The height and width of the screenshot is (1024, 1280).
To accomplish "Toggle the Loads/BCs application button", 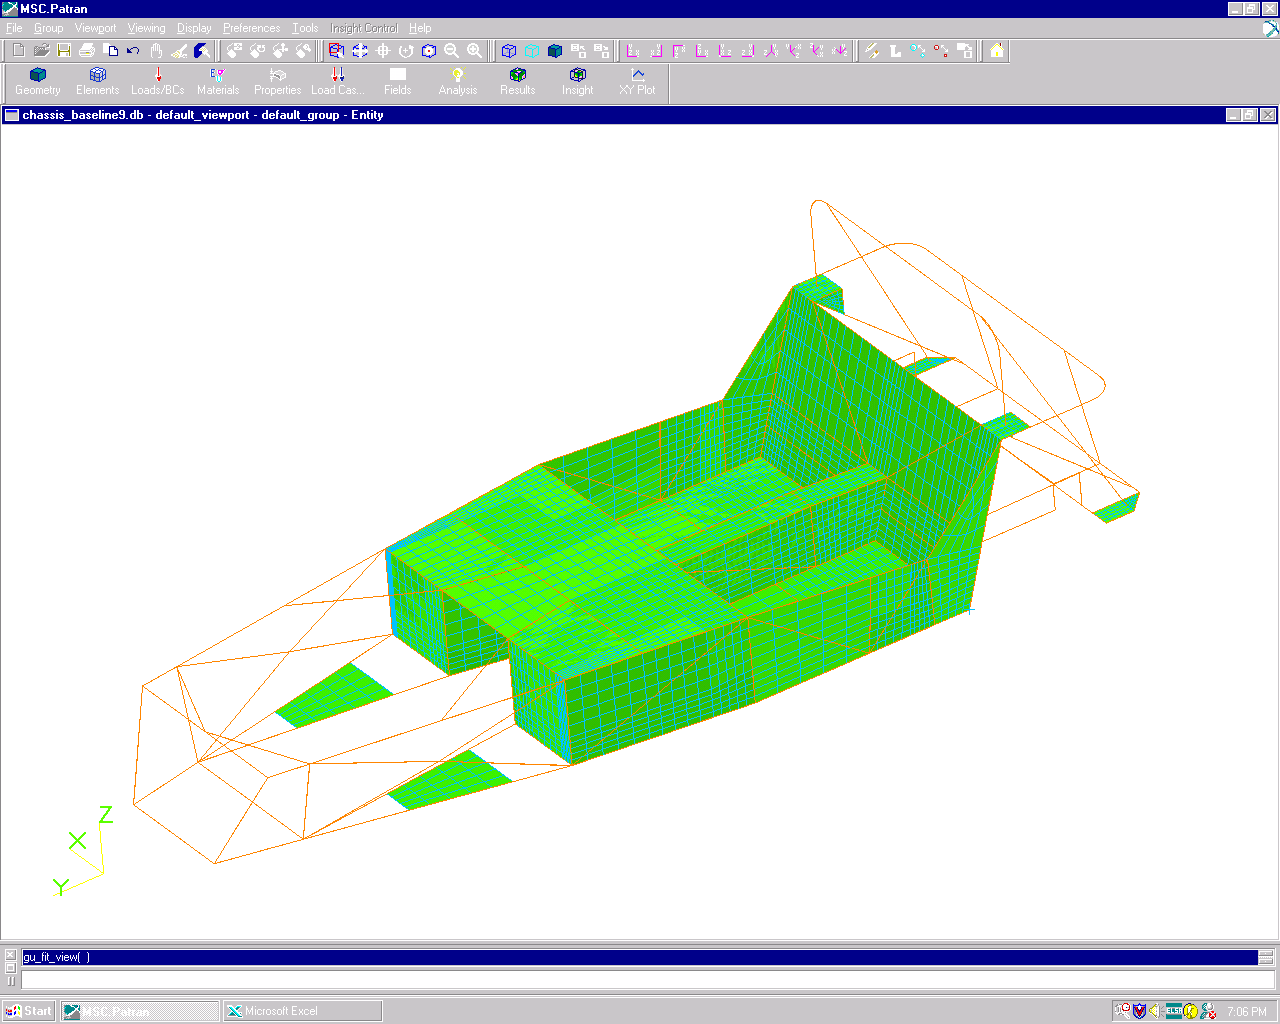I will point(158,81).
